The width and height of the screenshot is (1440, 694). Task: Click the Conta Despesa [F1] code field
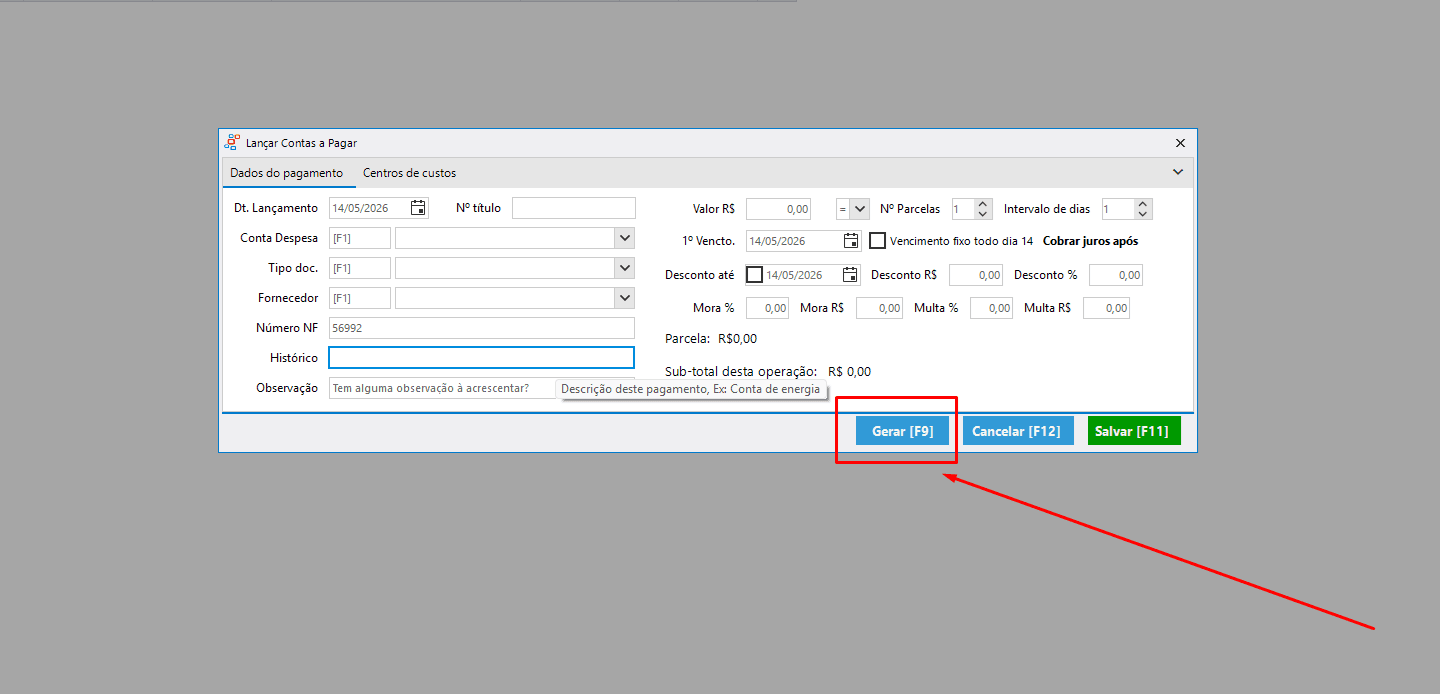[x=360, y=238]
